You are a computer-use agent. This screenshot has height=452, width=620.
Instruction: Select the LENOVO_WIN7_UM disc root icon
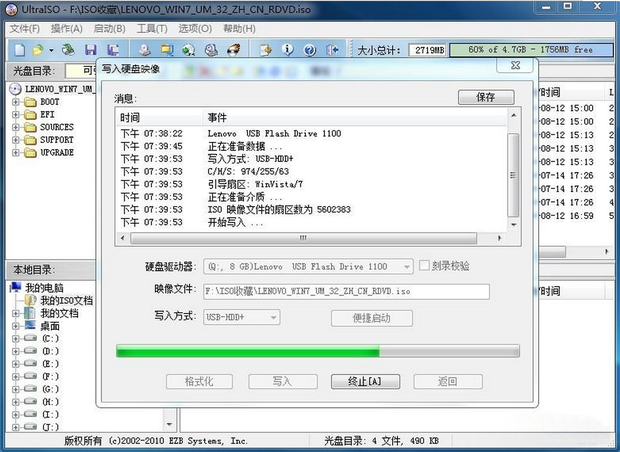point(15,89)
